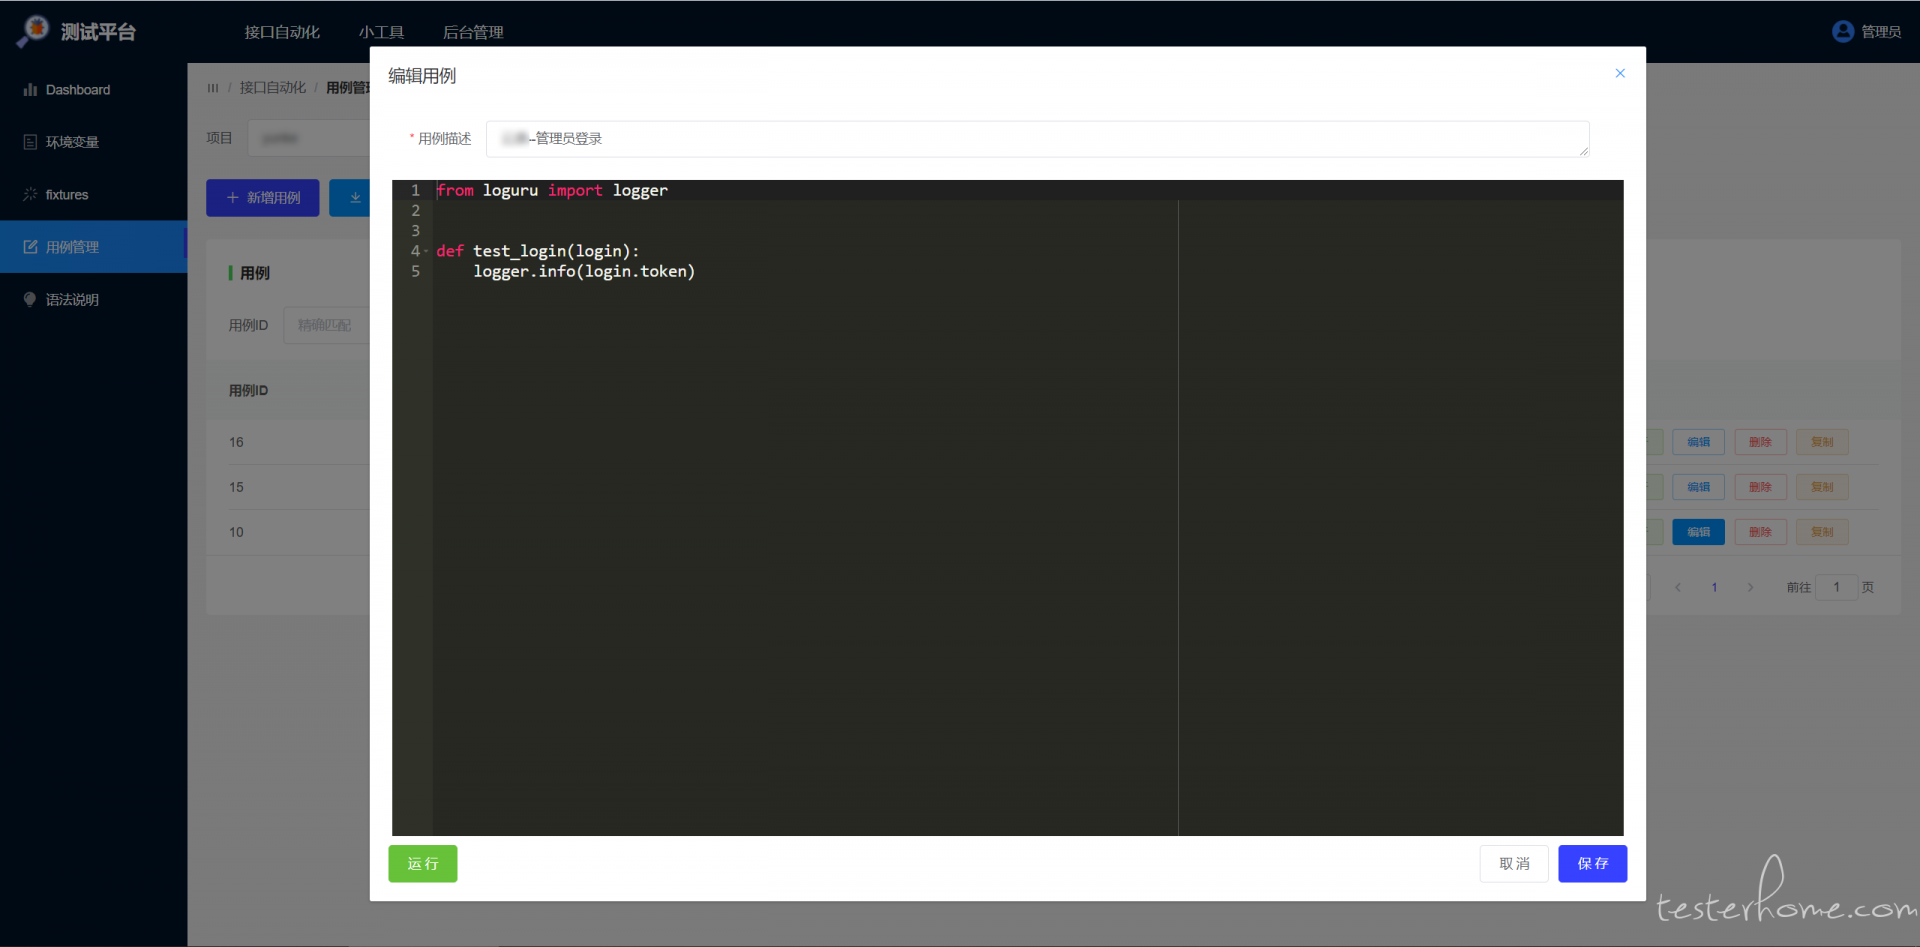This screenshot has height=947, width=1920.
Task: Go to next page with right chevron
Action: [1750, 587]
